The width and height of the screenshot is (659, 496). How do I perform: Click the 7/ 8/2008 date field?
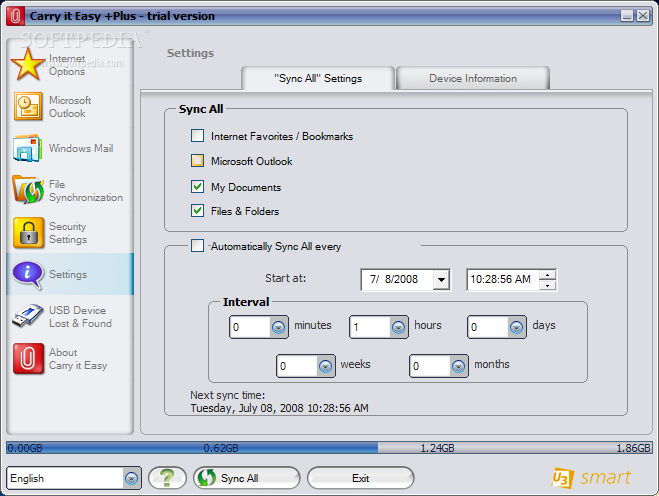(397, 280)
